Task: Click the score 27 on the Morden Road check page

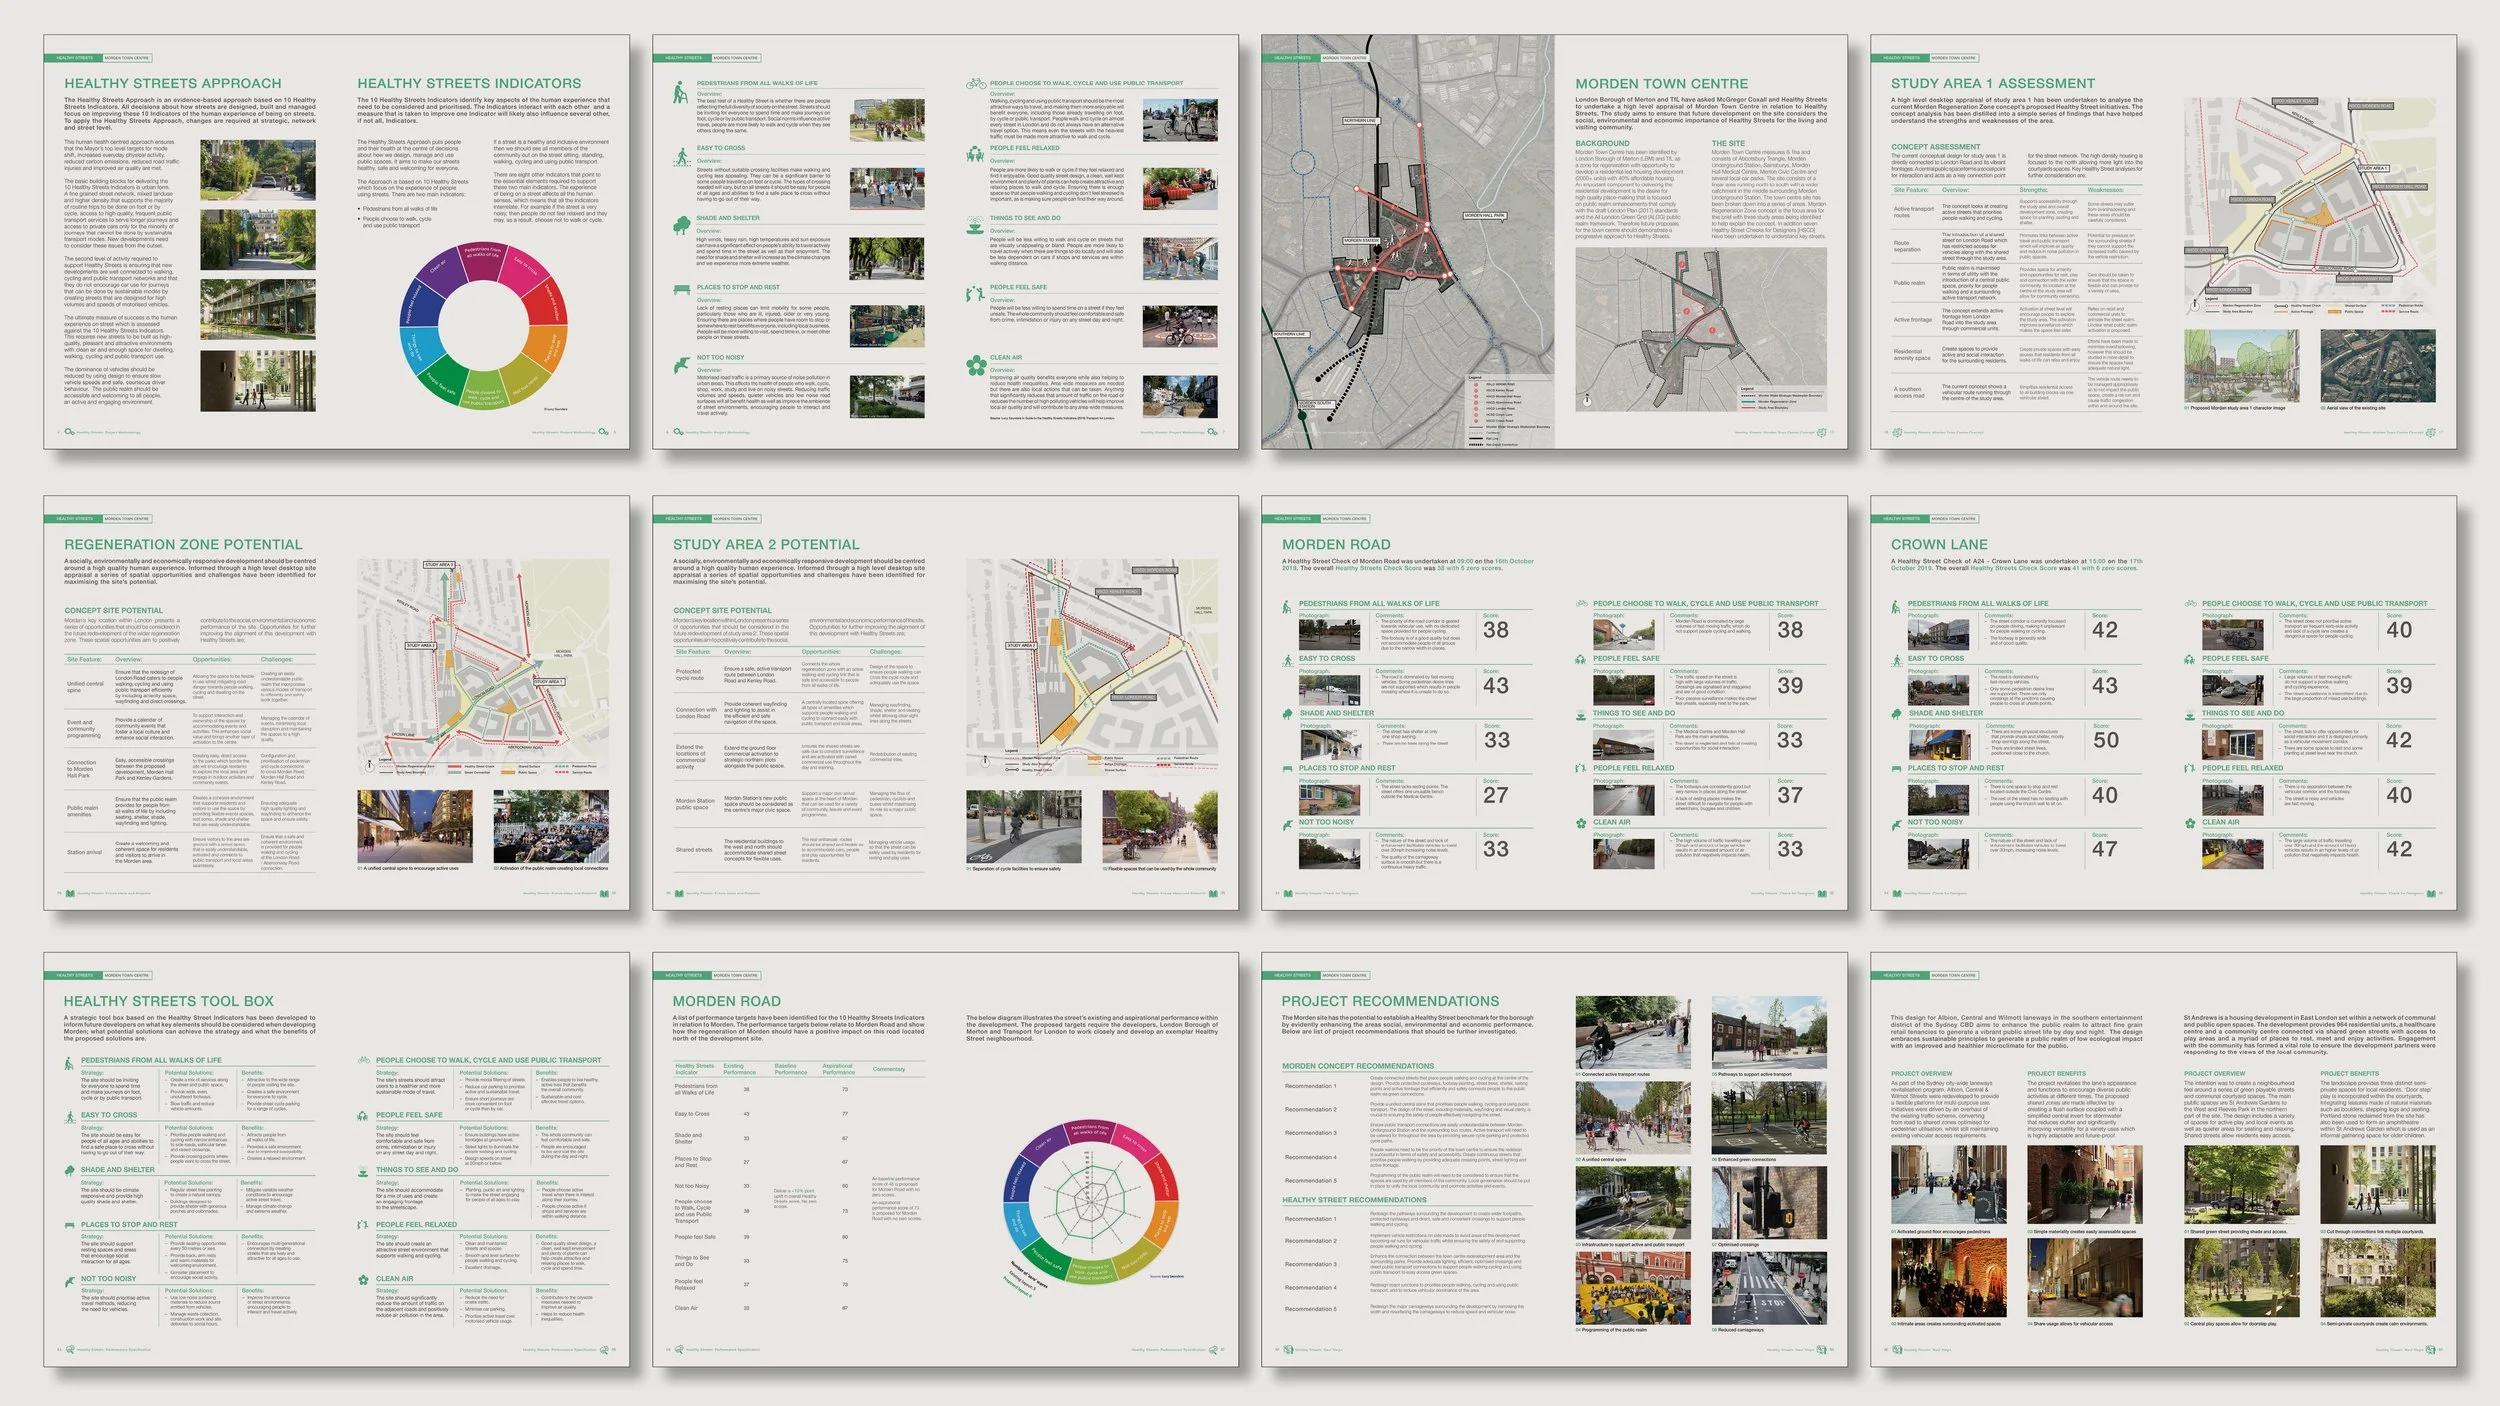Action: pos(1495,795)
